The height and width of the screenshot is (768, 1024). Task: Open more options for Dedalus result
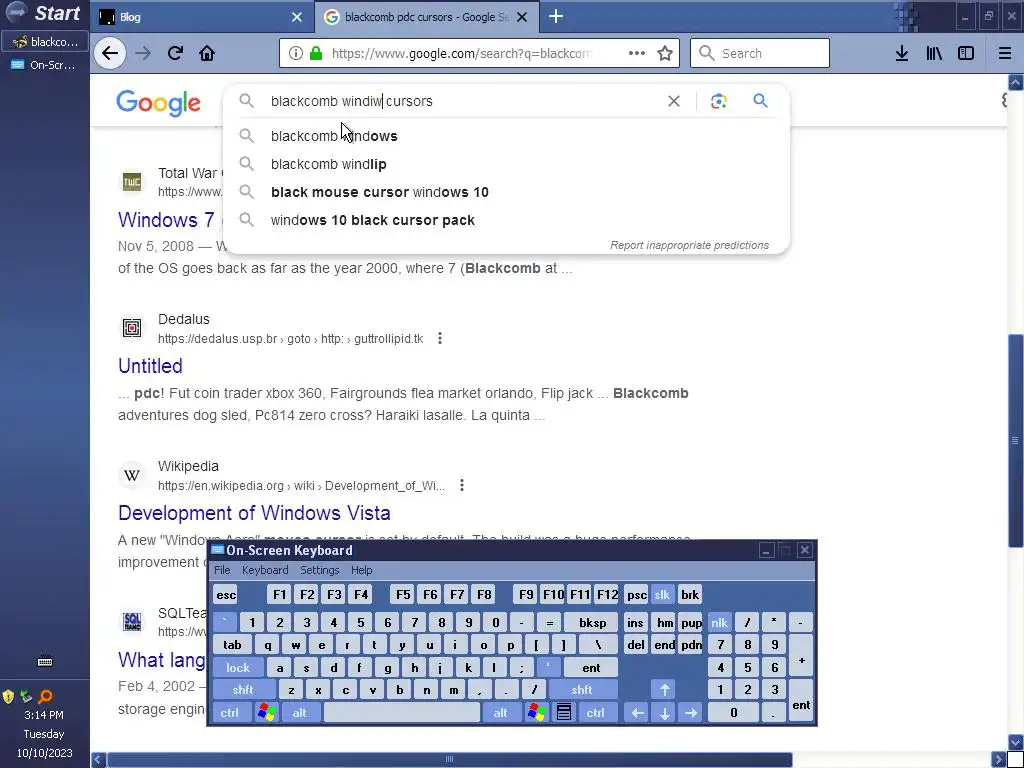point(440,338)
